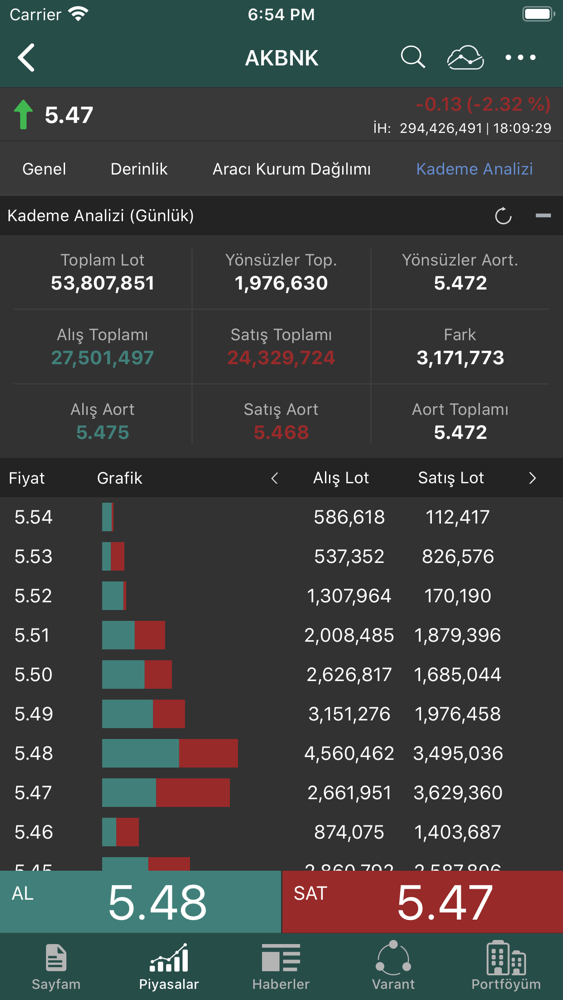Open the Genel tab

(x=44, y=169)
